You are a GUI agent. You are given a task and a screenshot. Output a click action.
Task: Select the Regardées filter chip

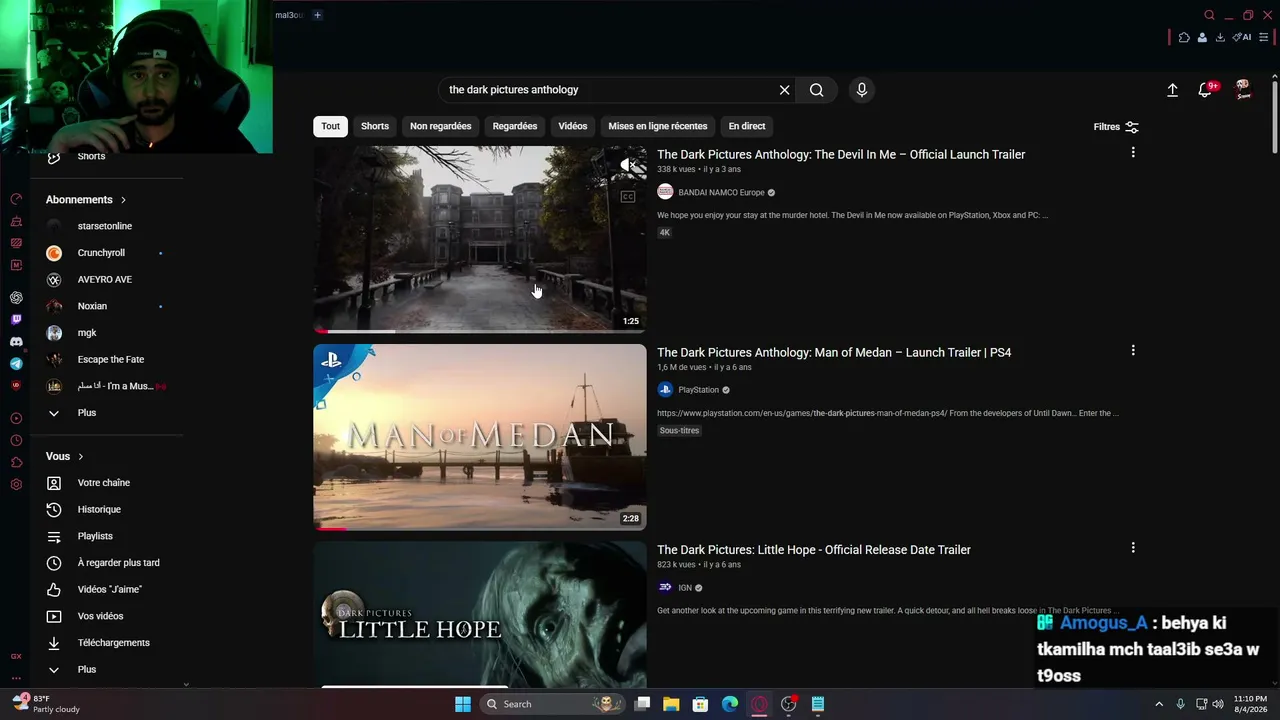[x=515, y=126]
